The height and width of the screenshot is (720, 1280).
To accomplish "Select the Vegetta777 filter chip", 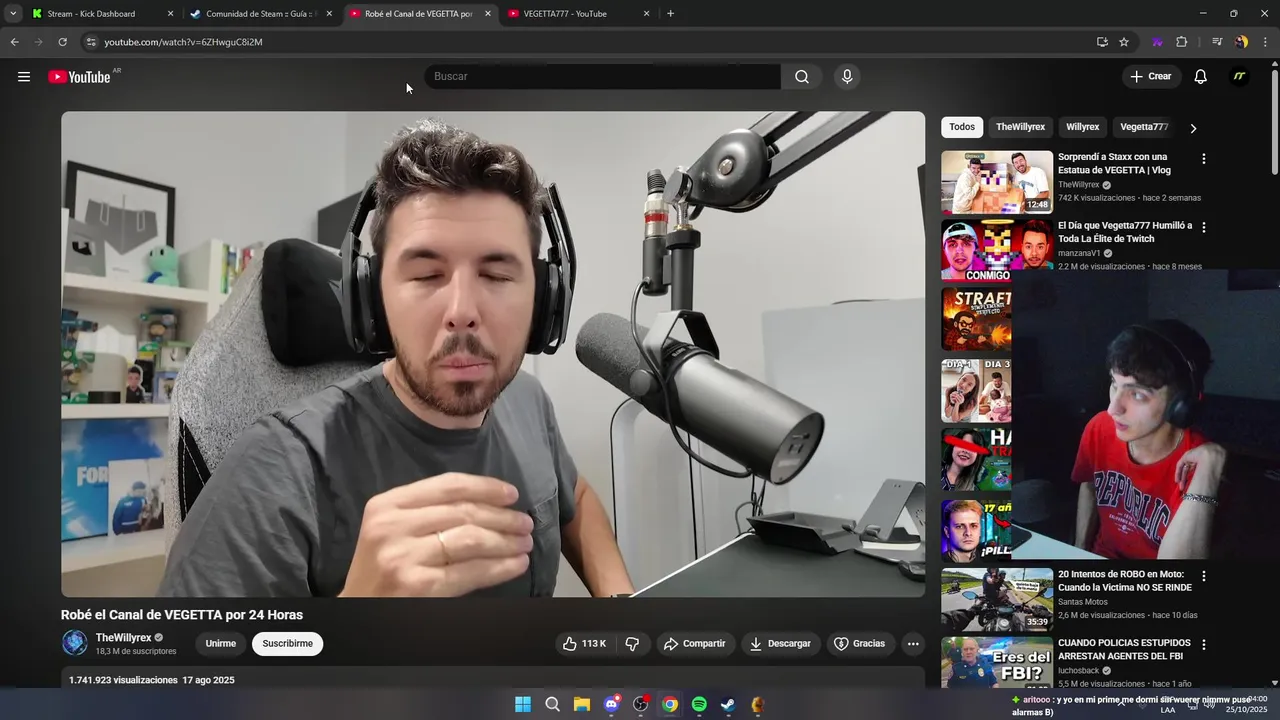I will coord(1144,127).
